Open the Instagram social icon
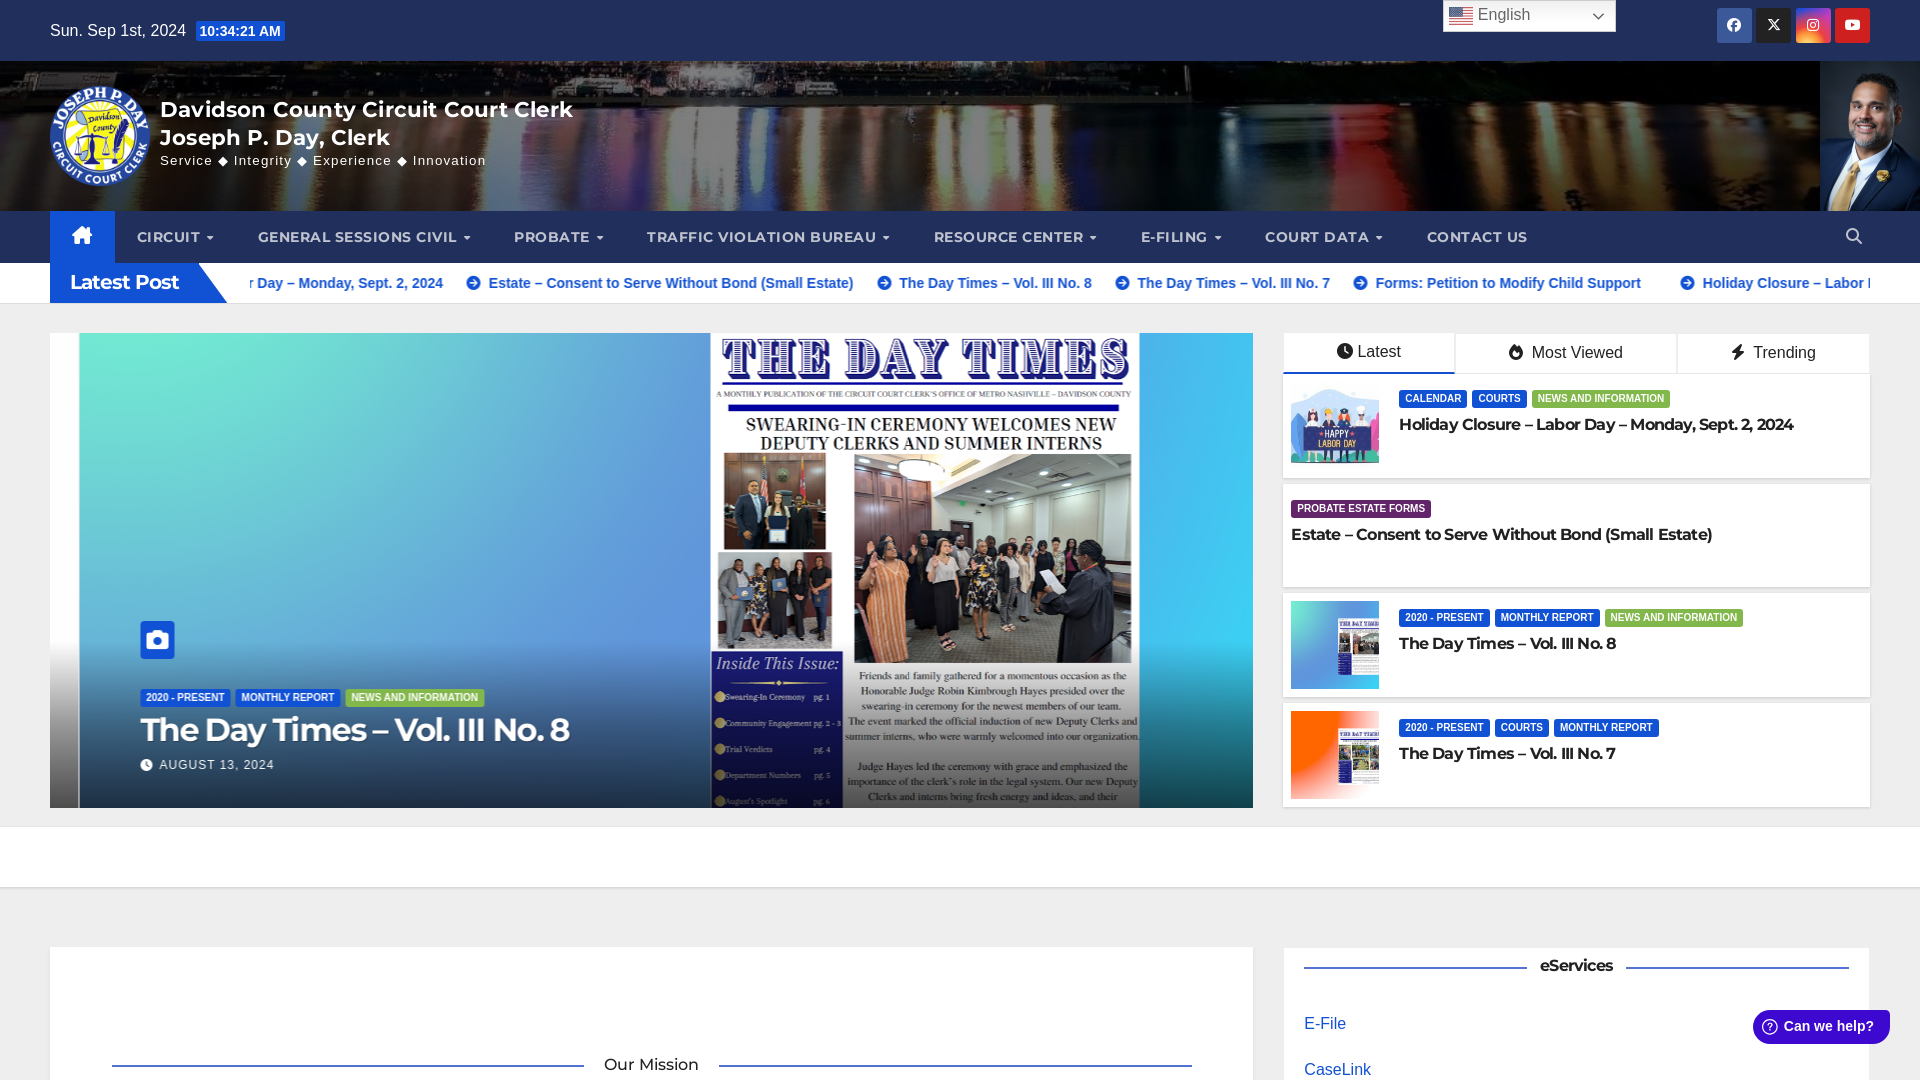The image size is (1920, 1080). 1813,26
